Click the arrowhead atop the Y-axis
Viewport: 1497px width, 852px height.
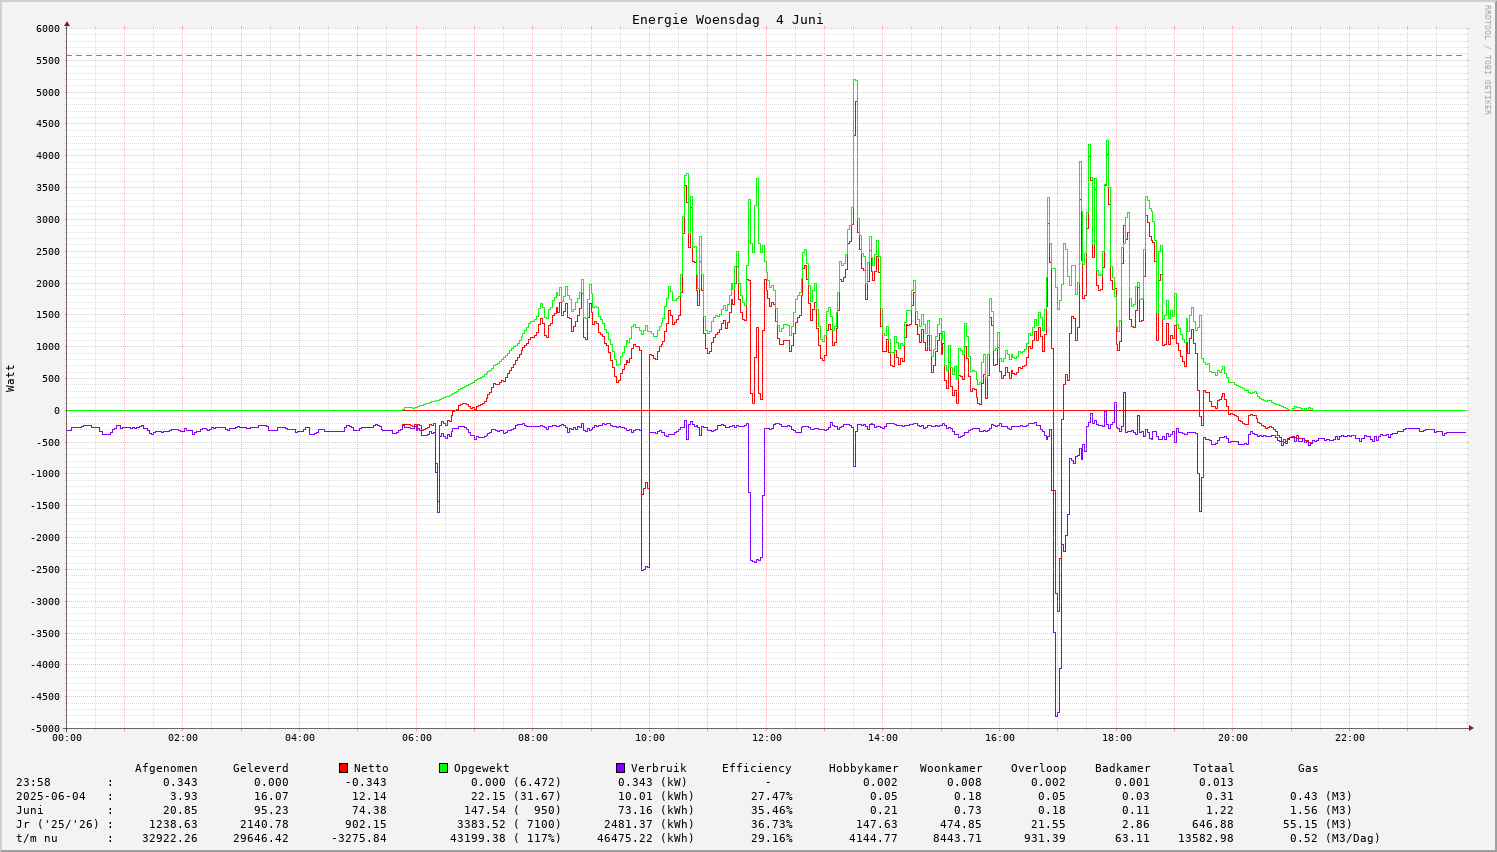67,23
